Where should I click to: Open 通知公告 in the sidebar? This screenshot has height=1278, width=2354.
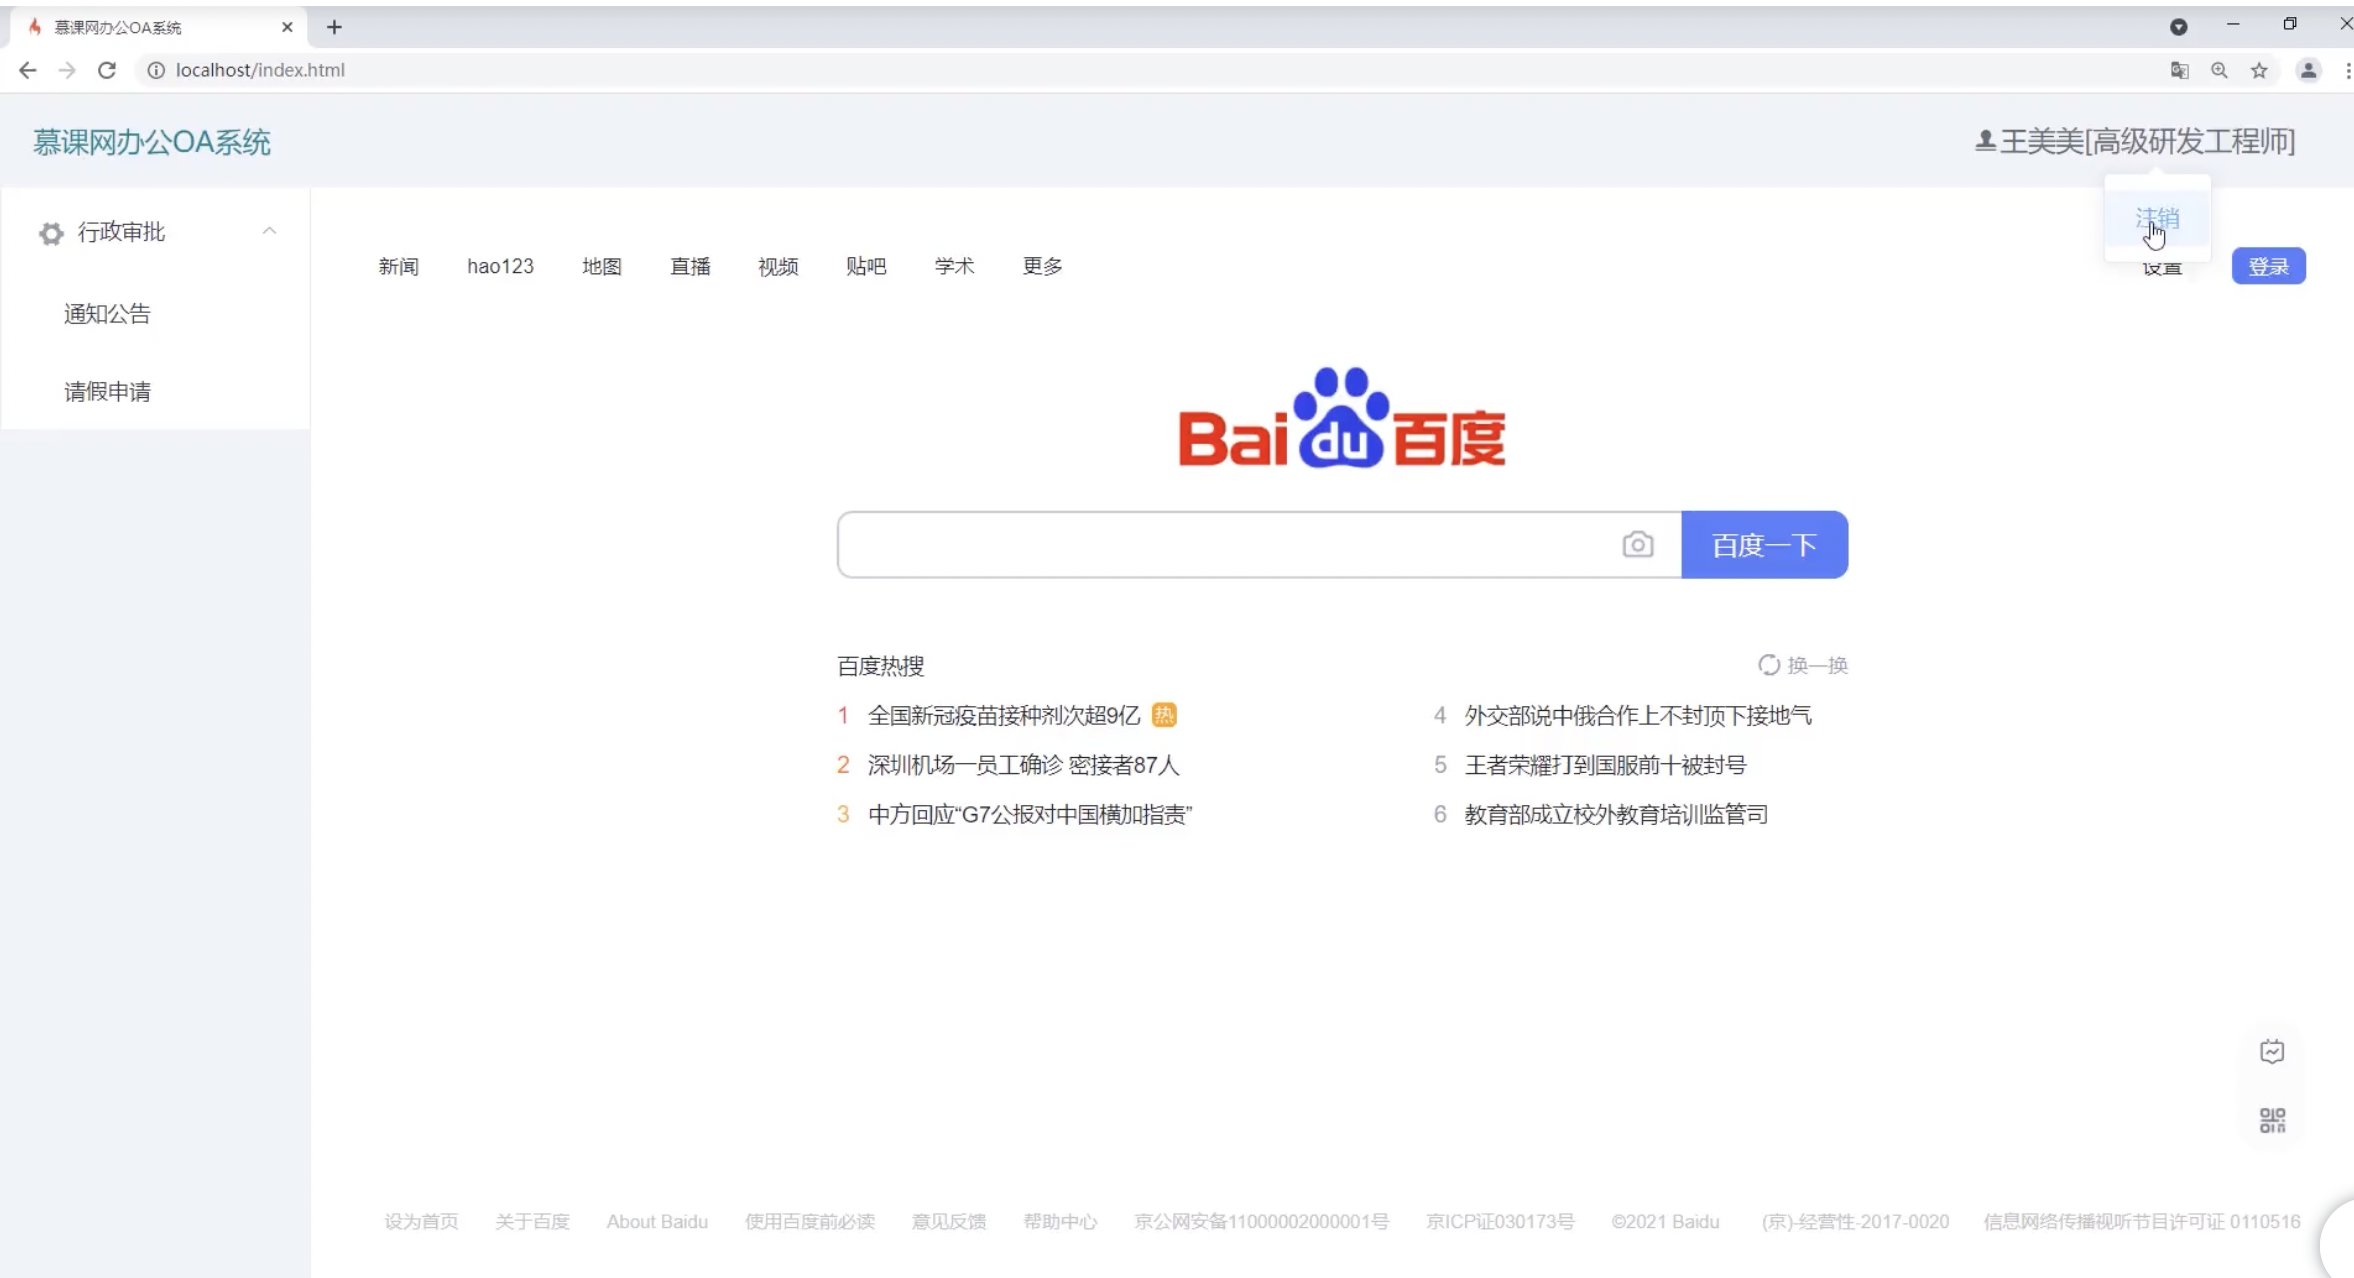coord(107,314)
